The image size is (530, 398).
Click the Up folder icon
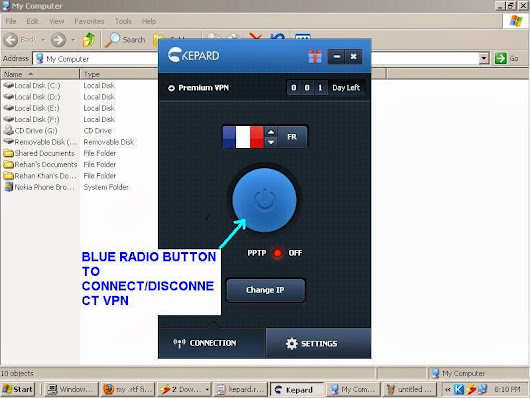[x=89, y=40]
